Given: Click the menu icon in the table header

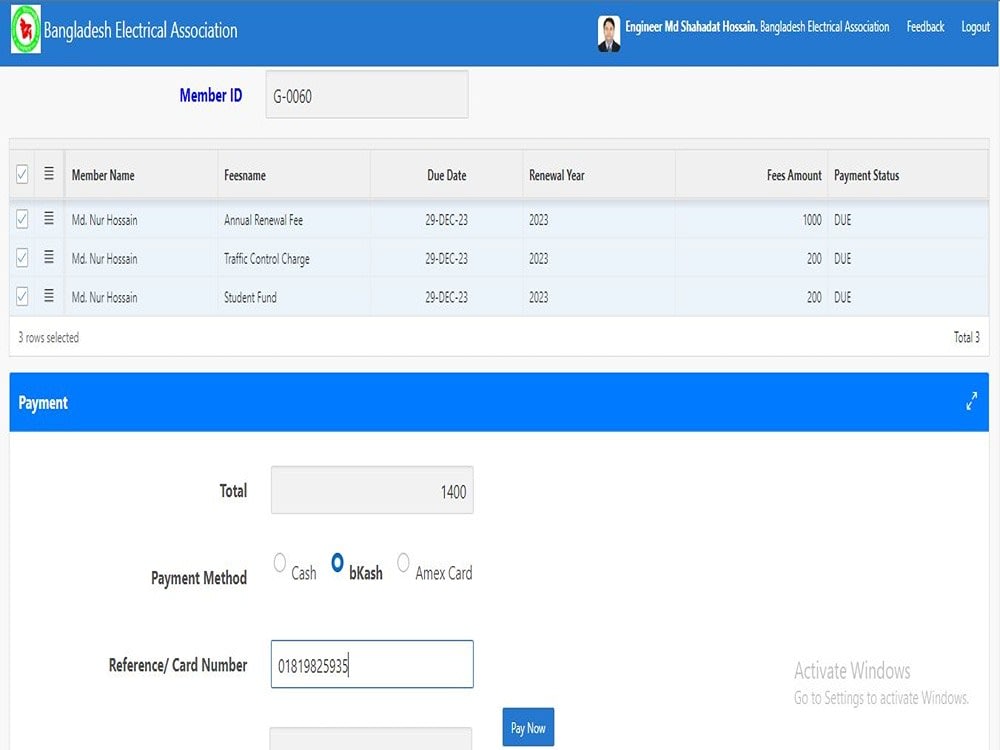Looking at the screenshot, I should point(48,173).
